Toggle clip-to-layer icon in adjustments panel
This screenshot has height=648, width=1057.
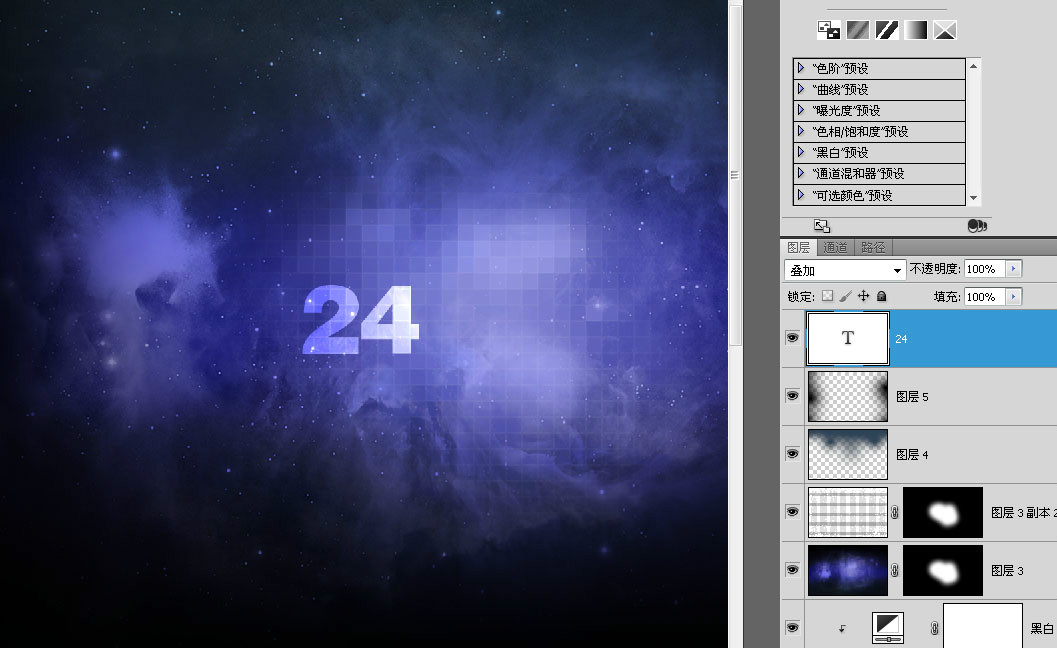point(977,226)
